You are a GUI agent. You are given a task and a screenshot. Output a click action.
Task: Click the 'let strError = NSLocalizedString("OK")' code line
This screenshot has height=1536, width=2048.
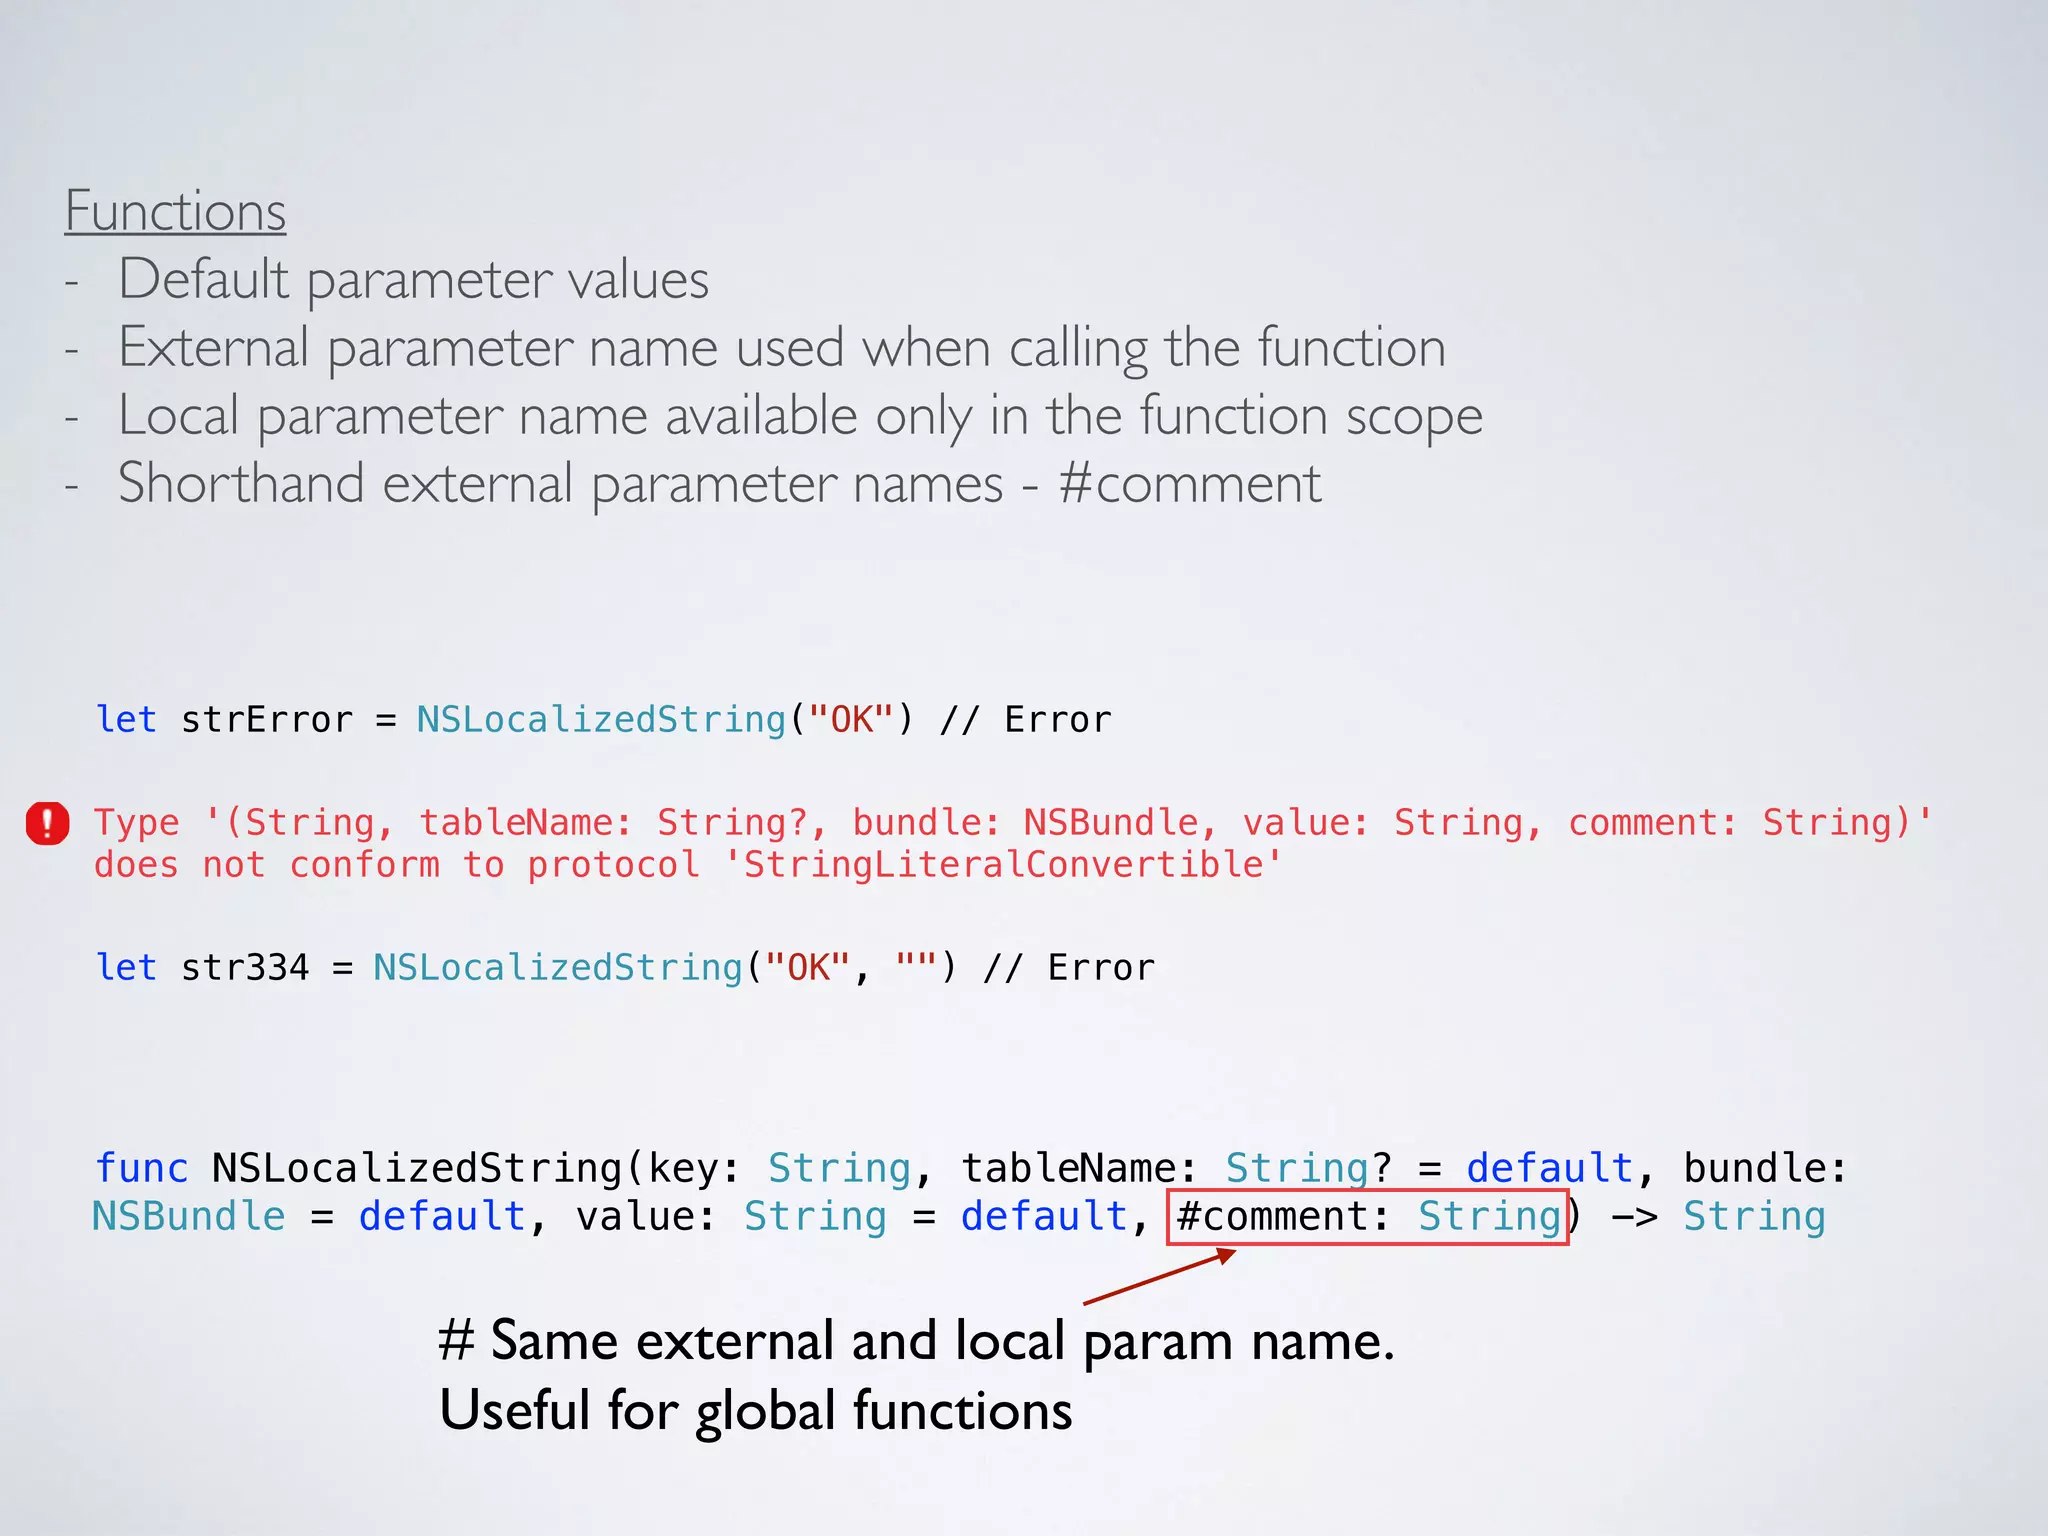pos(603,719)
